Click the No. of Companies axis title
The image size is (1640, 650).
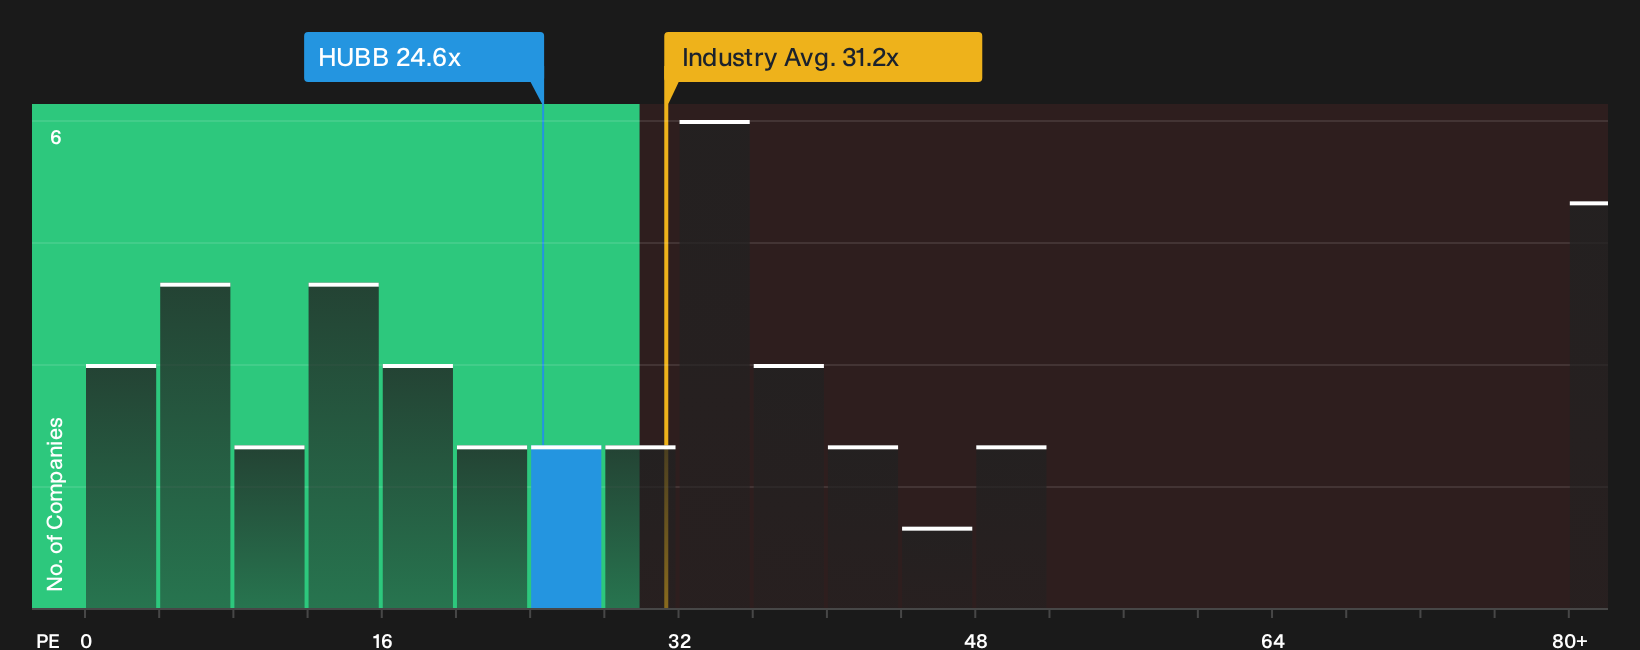coord(55,503)
